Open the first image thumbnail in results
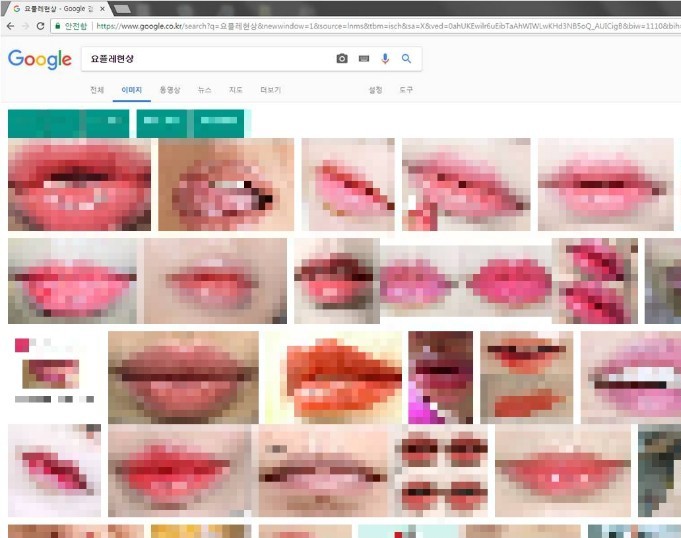The width and height of the screenshot is (681, 538). click(x=79, y=184)
